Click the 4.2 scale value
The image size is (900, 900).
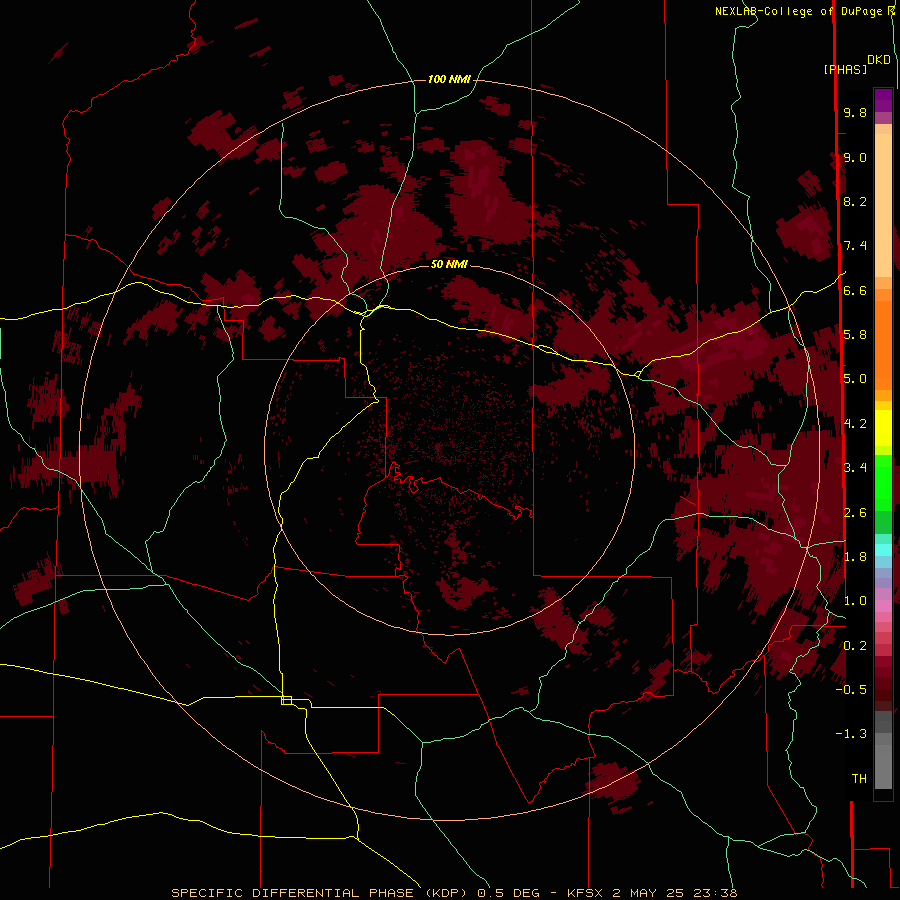coord(855,424)
